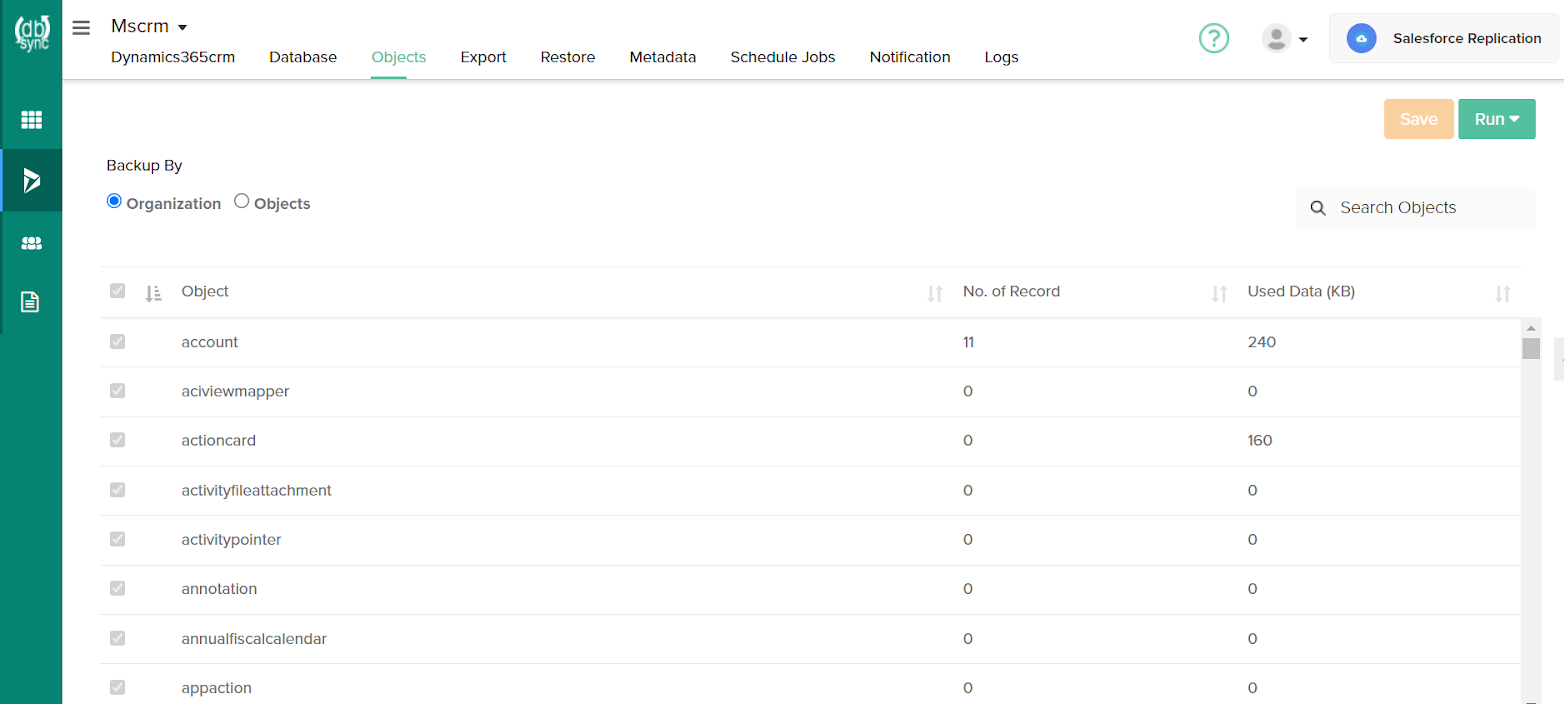
Task: Click the hamburger menu icon
Action: click(81, 28)
